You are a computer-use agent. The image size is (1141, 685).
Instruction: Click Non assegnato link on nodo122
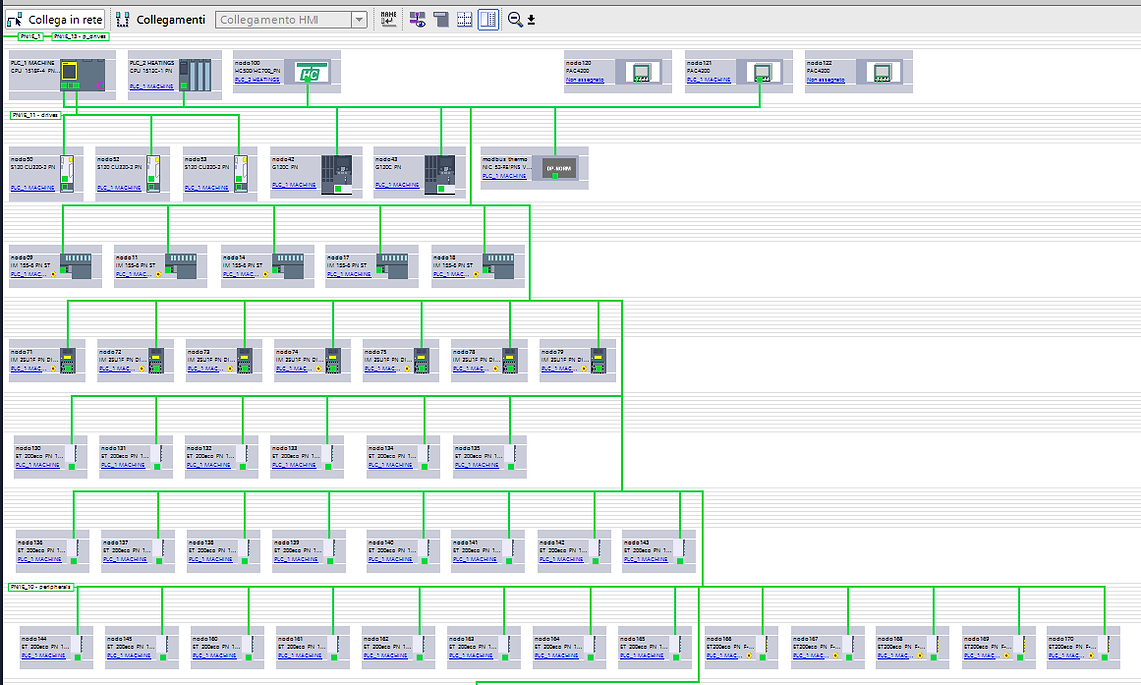click(826, 79)
